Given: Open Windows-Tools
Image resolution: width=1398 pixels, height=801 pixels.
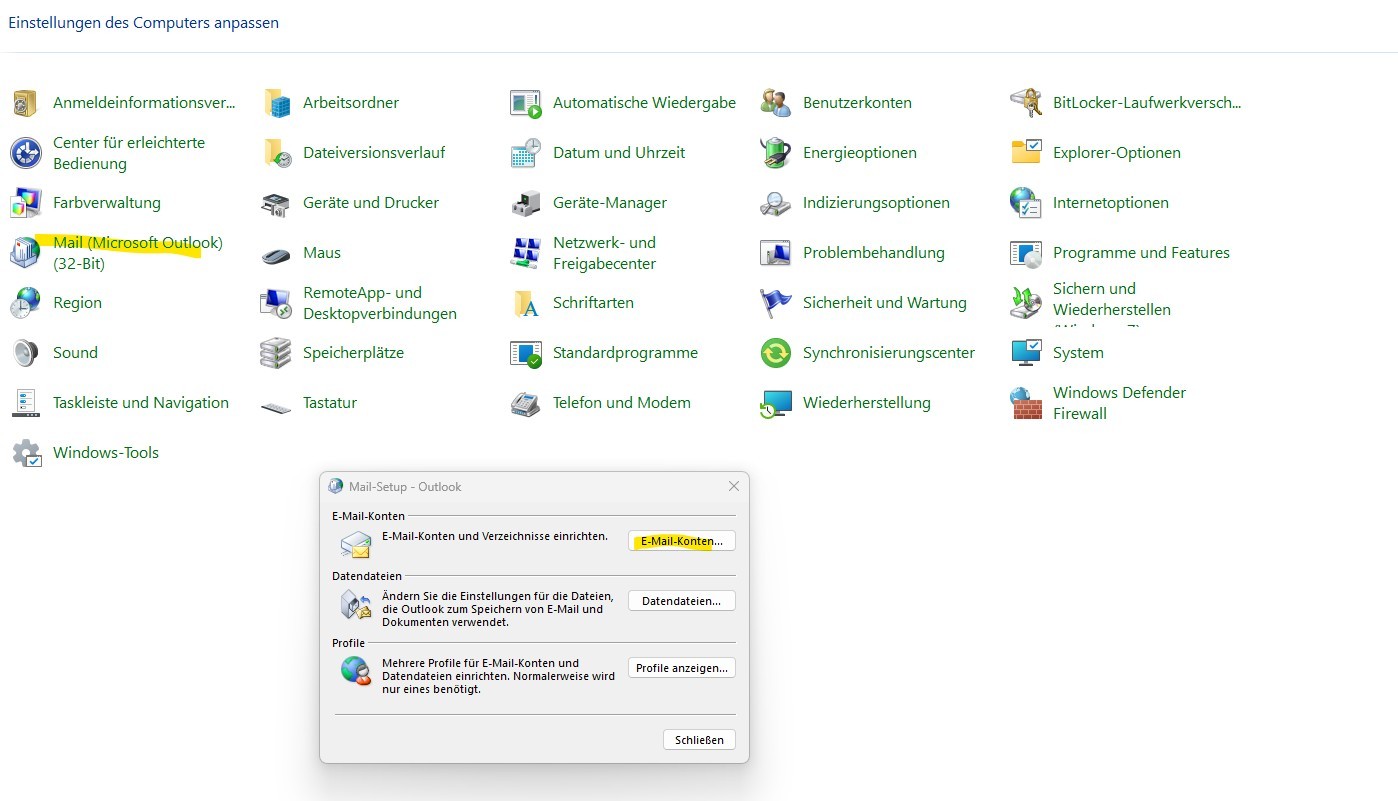Looking at the screenshot, I should 105,452.
